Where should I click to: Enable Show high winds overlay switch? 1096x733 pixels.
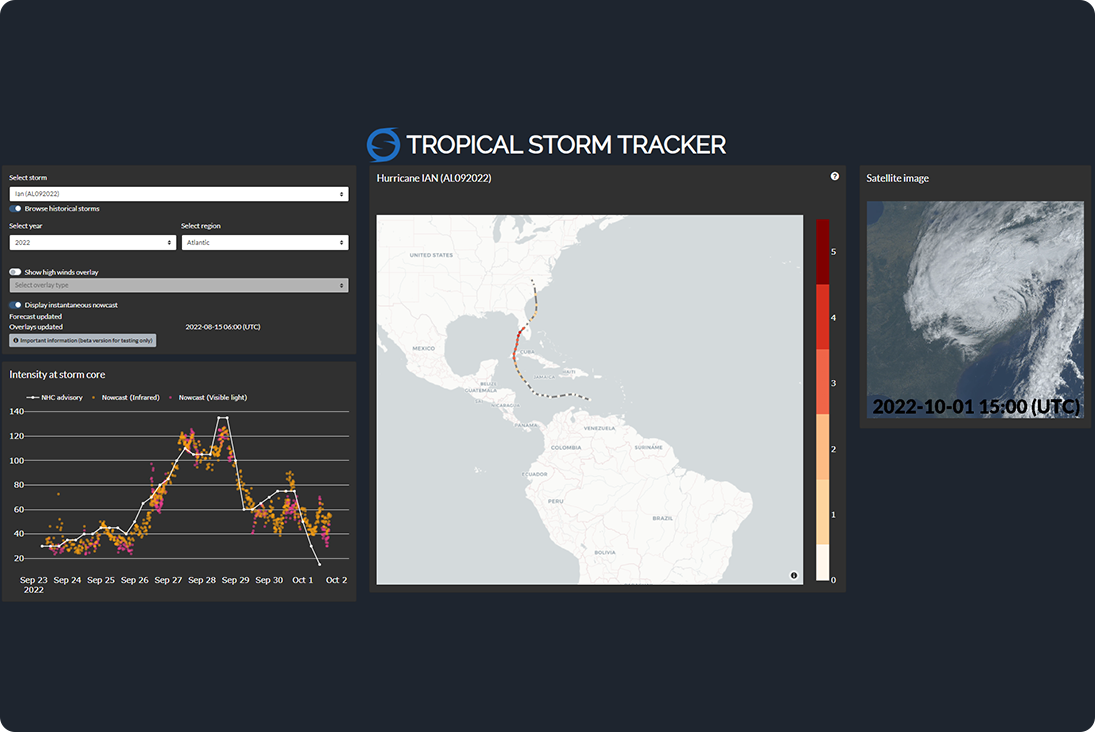point(16,272)
